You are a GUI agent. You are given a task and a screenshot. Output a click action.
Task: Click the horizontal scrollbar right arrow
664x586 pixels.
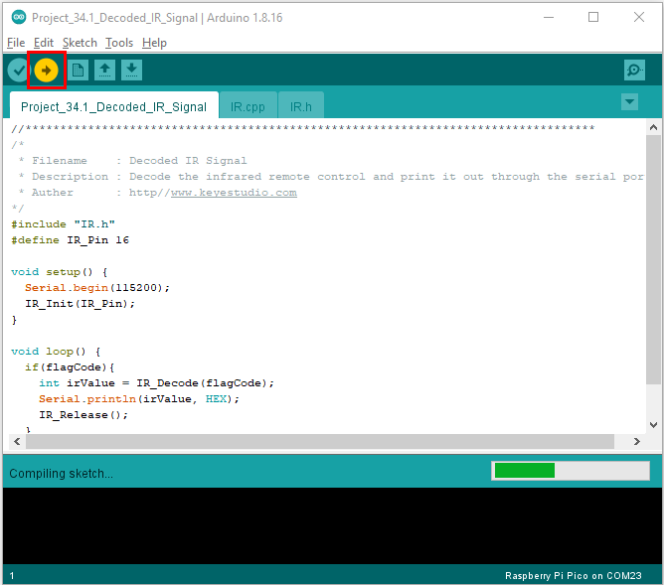coord(636,442)
